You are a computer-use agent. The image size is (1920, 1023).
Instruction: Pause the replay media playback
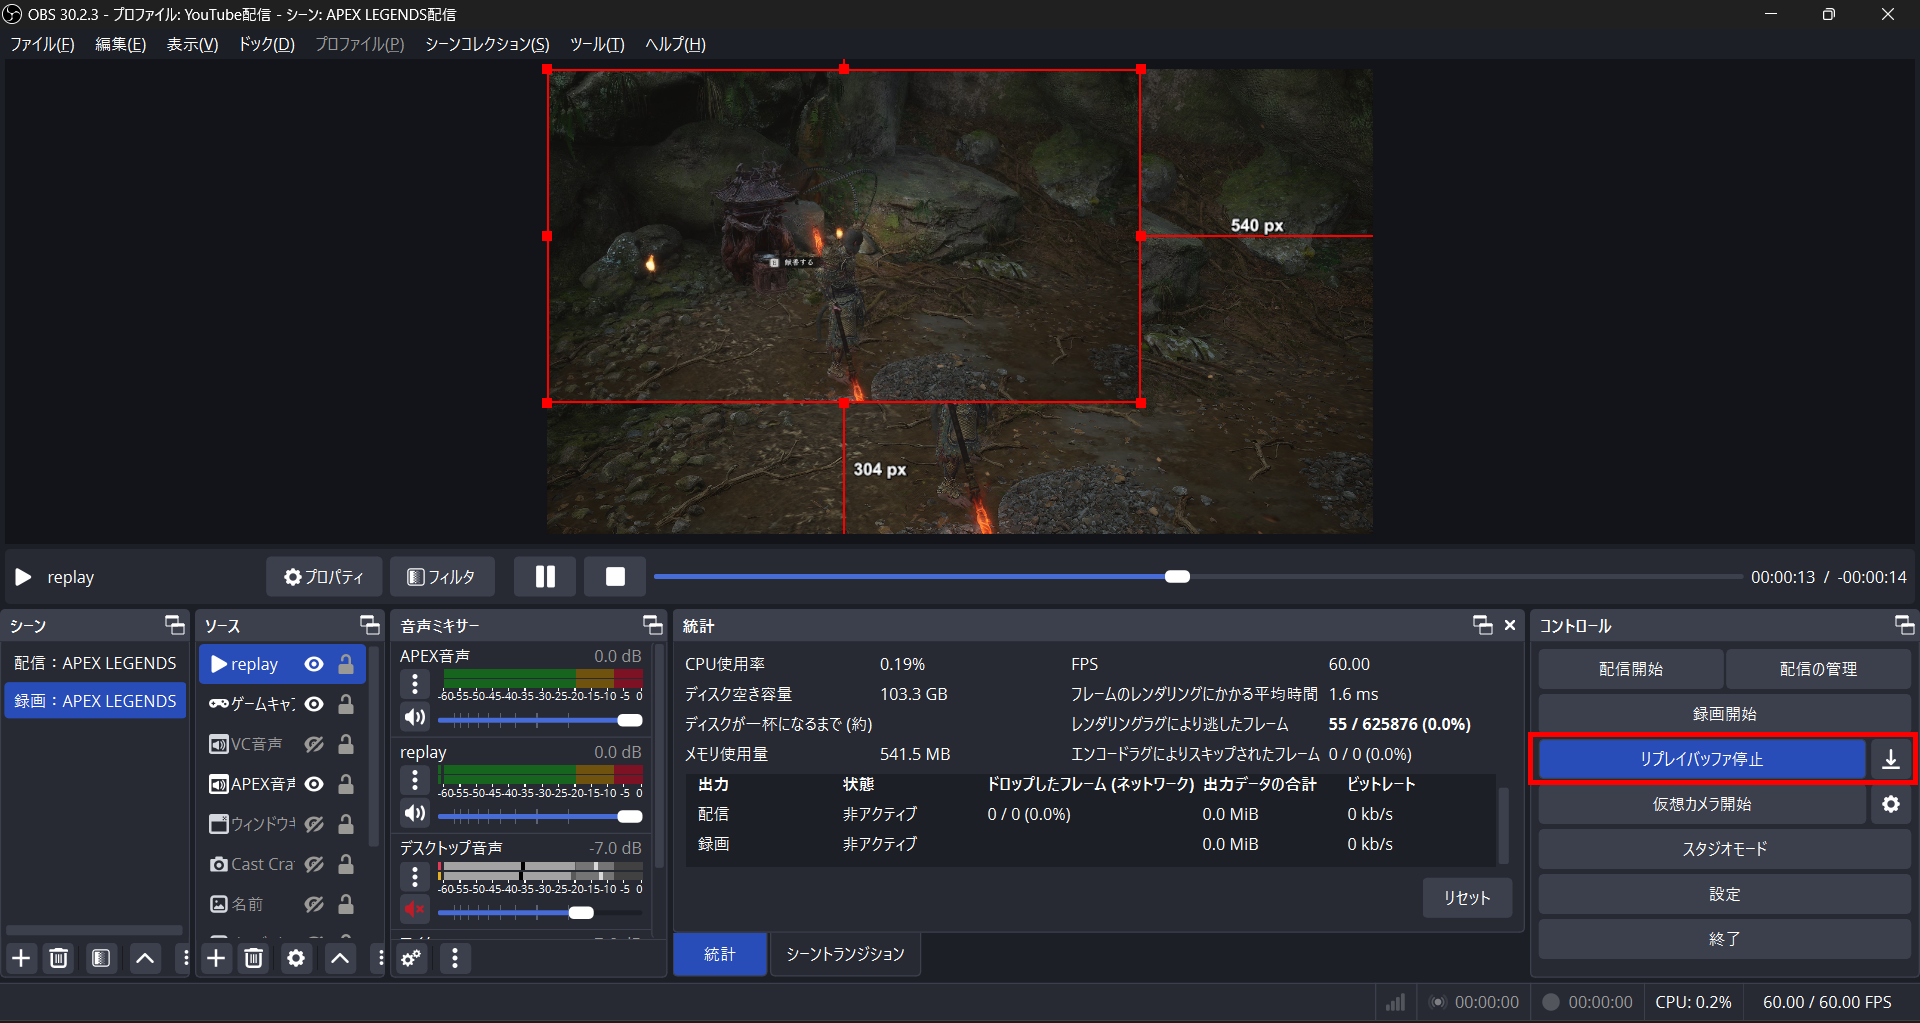[545, 577]
